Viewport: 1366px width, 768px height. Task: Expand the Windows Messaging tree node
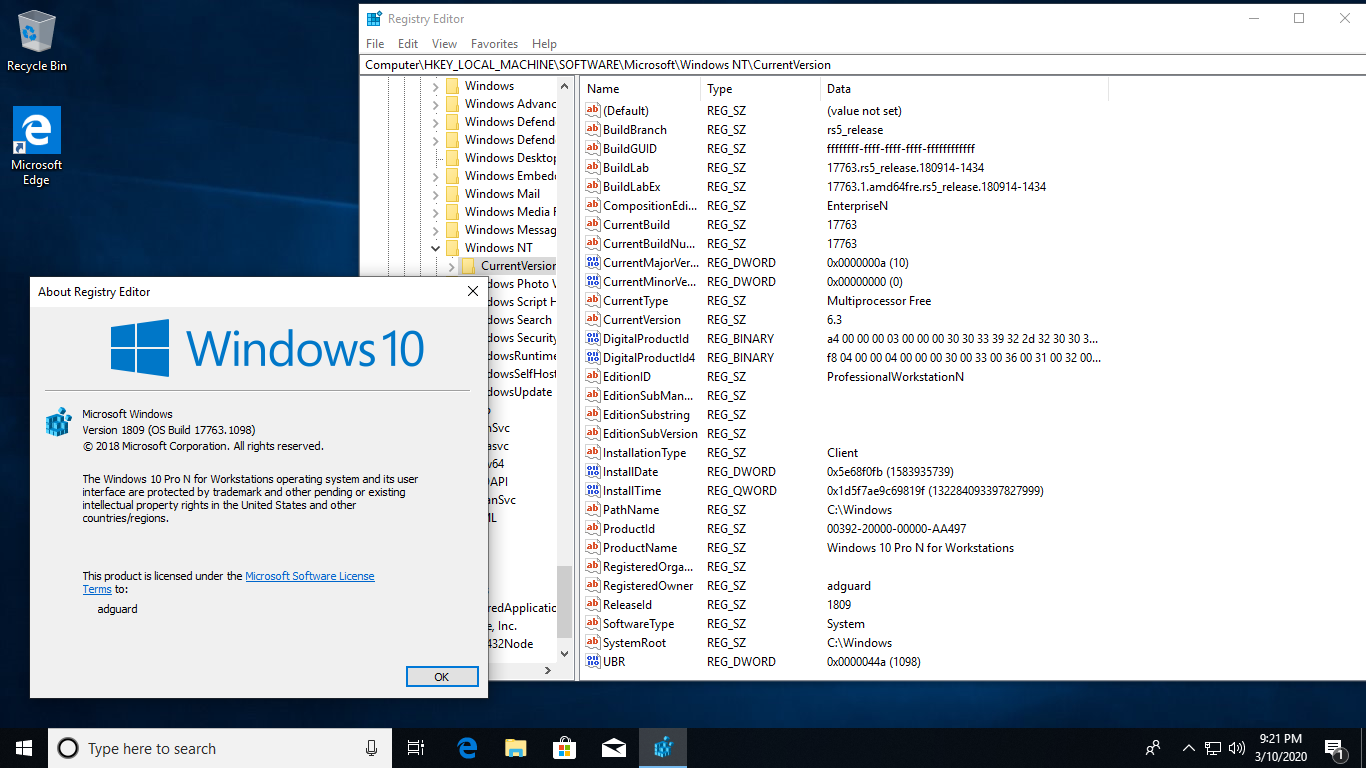(435, 230)
